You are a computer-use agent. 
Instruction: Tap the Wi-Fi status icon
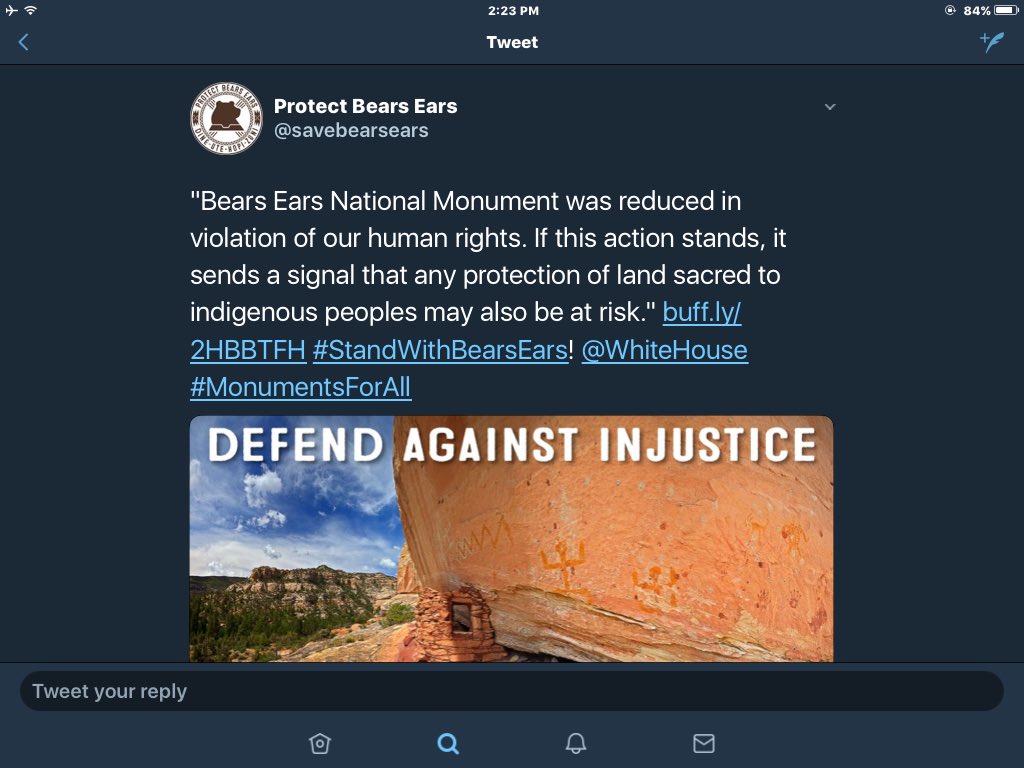[x=30, y=10]
